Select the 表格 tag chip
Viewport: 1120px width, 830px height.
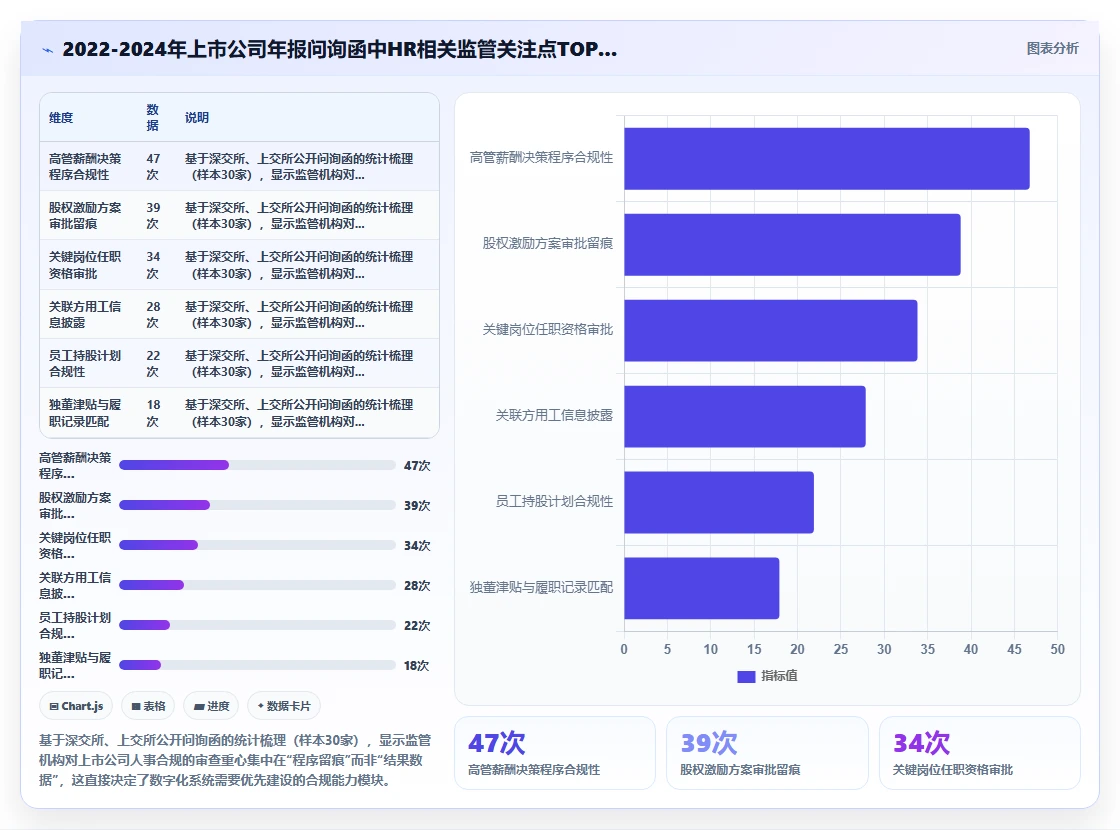tap(149, 706)
